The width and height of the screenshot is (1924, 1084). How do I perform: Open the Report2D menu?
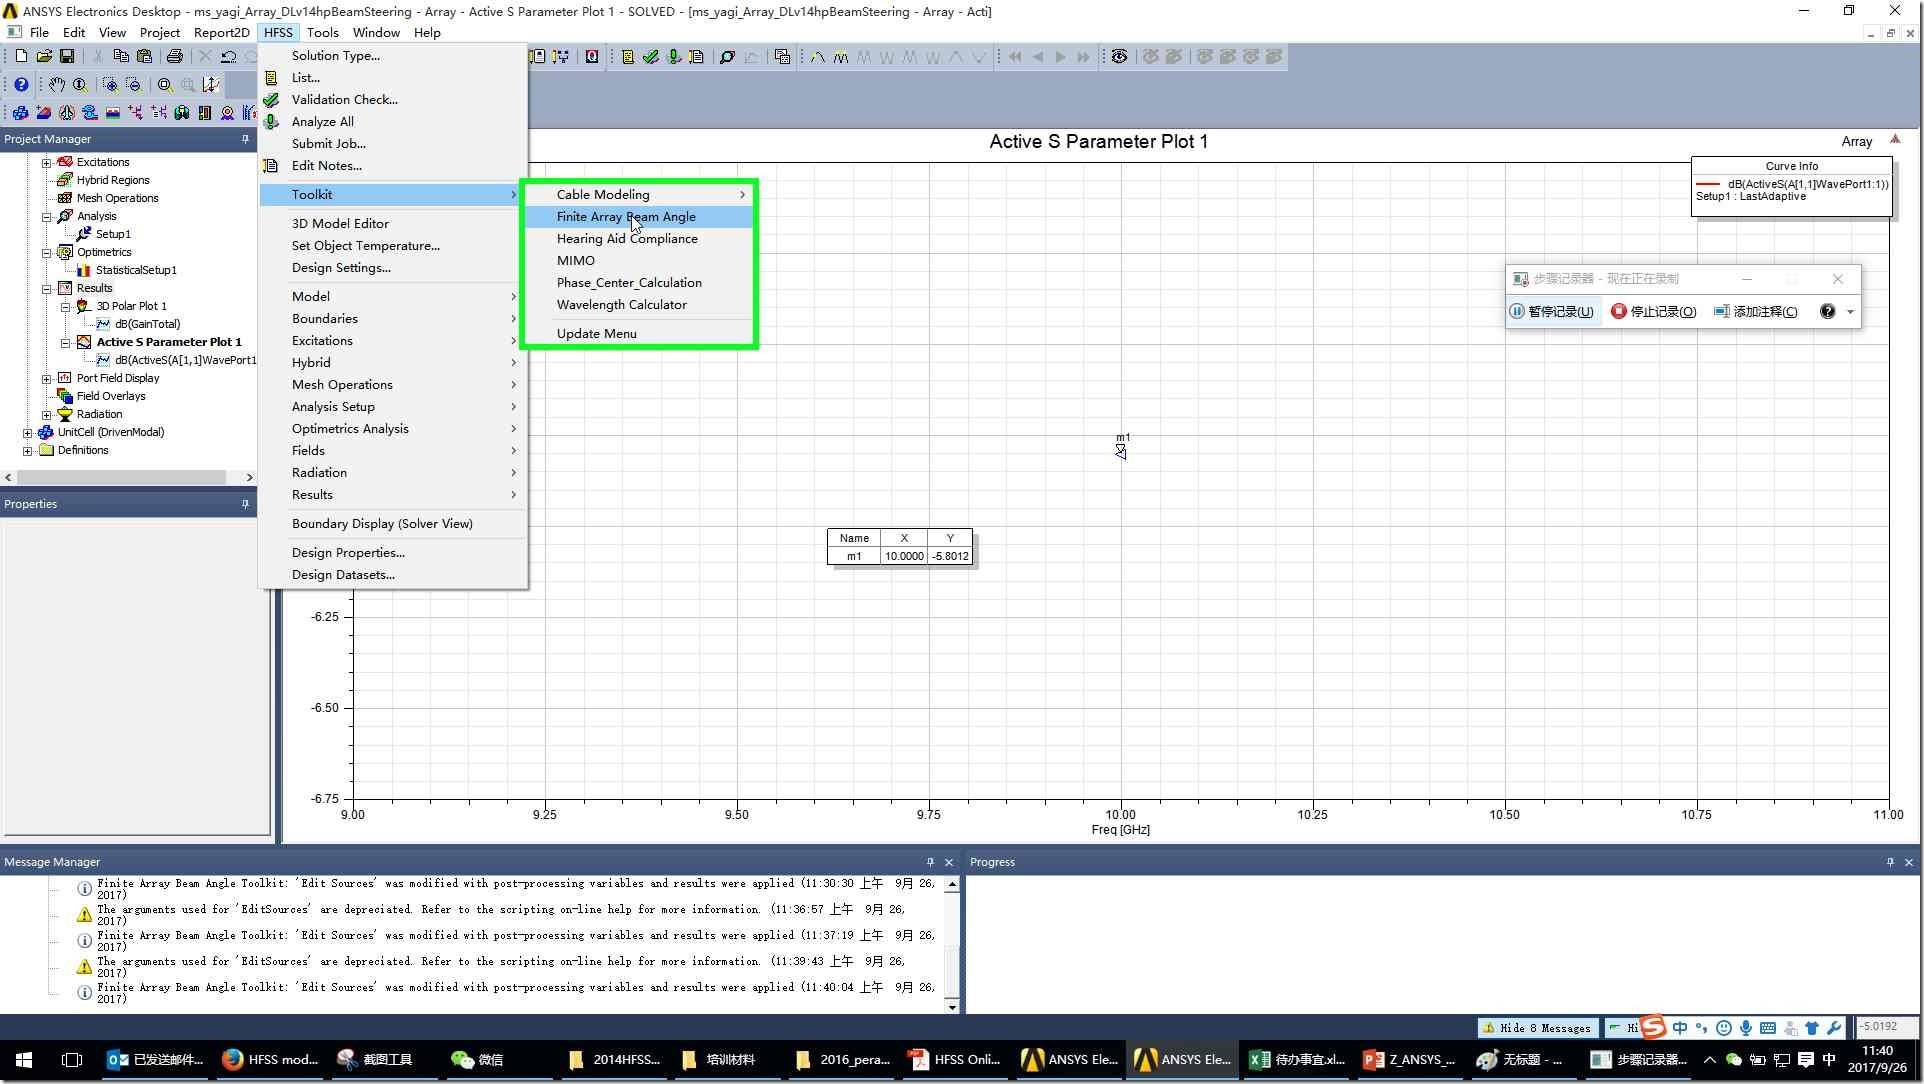click(221, 32)
